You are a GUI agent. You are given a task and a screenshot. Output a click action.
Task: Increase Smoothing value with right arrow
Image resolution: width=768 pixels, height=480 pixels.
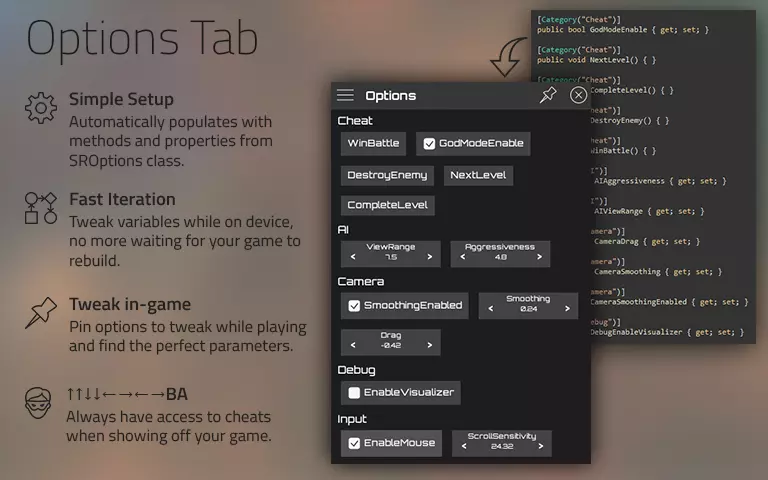567,309
